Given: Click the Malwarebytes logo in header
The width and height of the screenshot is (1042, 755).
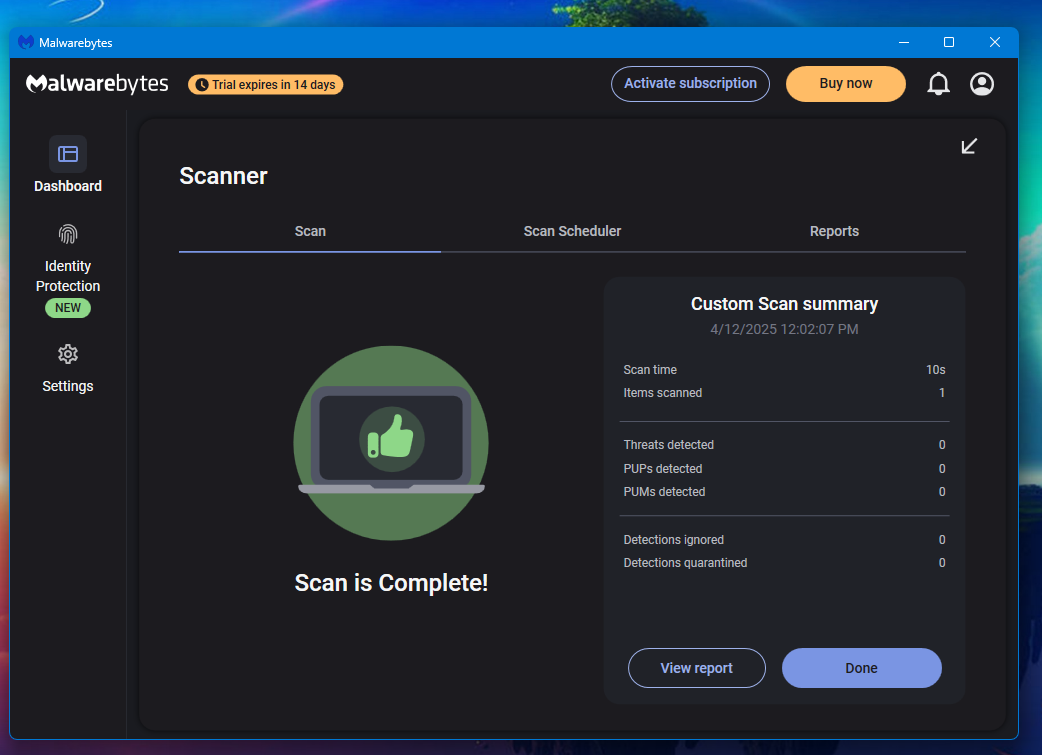Looking at the screenshot, I should click(97, 84).
